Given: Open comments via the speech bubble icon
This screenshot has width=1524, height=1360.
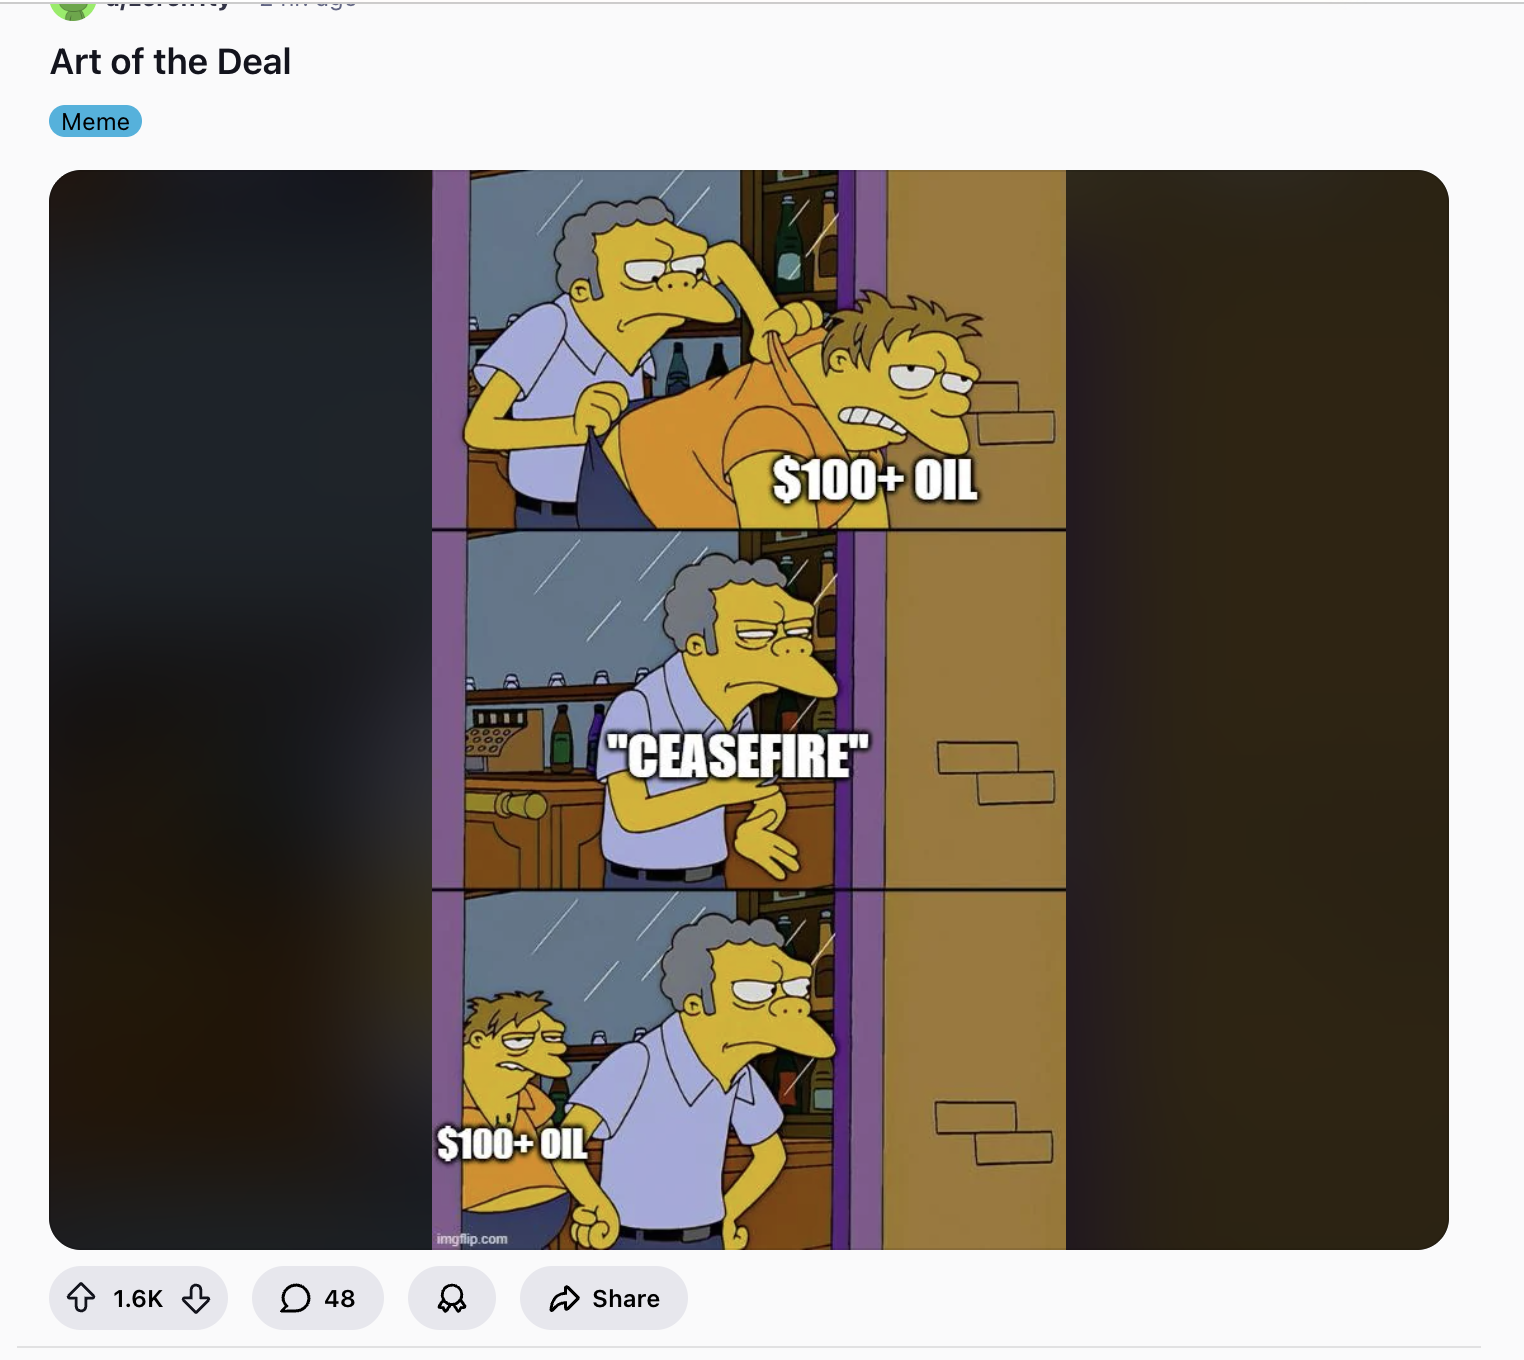Looking at the screenshot, I should (295, 1298).
